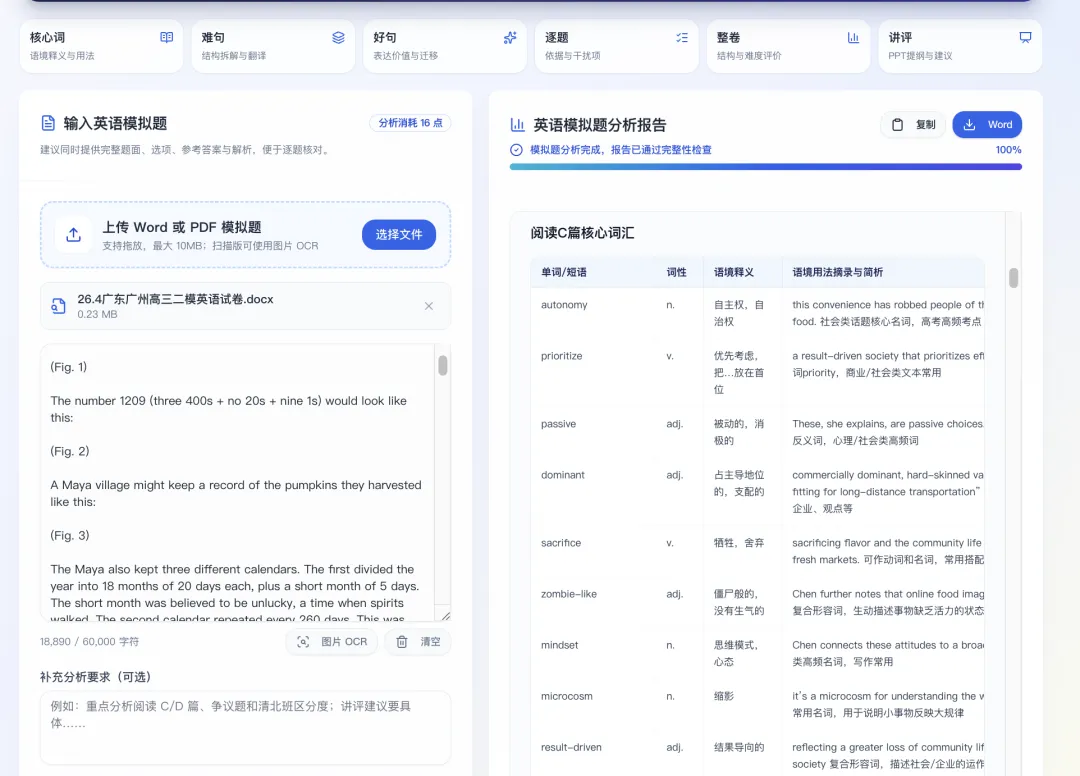
Task: Click the clipboard icon in 复制 button
Action: (x=897, y=125)
